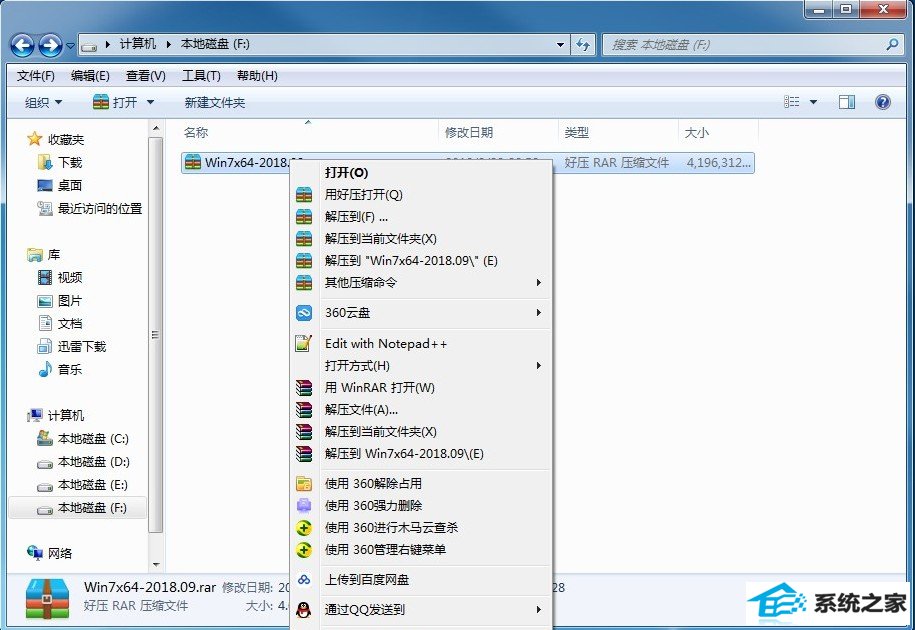Click the refresh icon beside address bar
The width and height of the screenshot is (915, 630).
click(583, 44)
